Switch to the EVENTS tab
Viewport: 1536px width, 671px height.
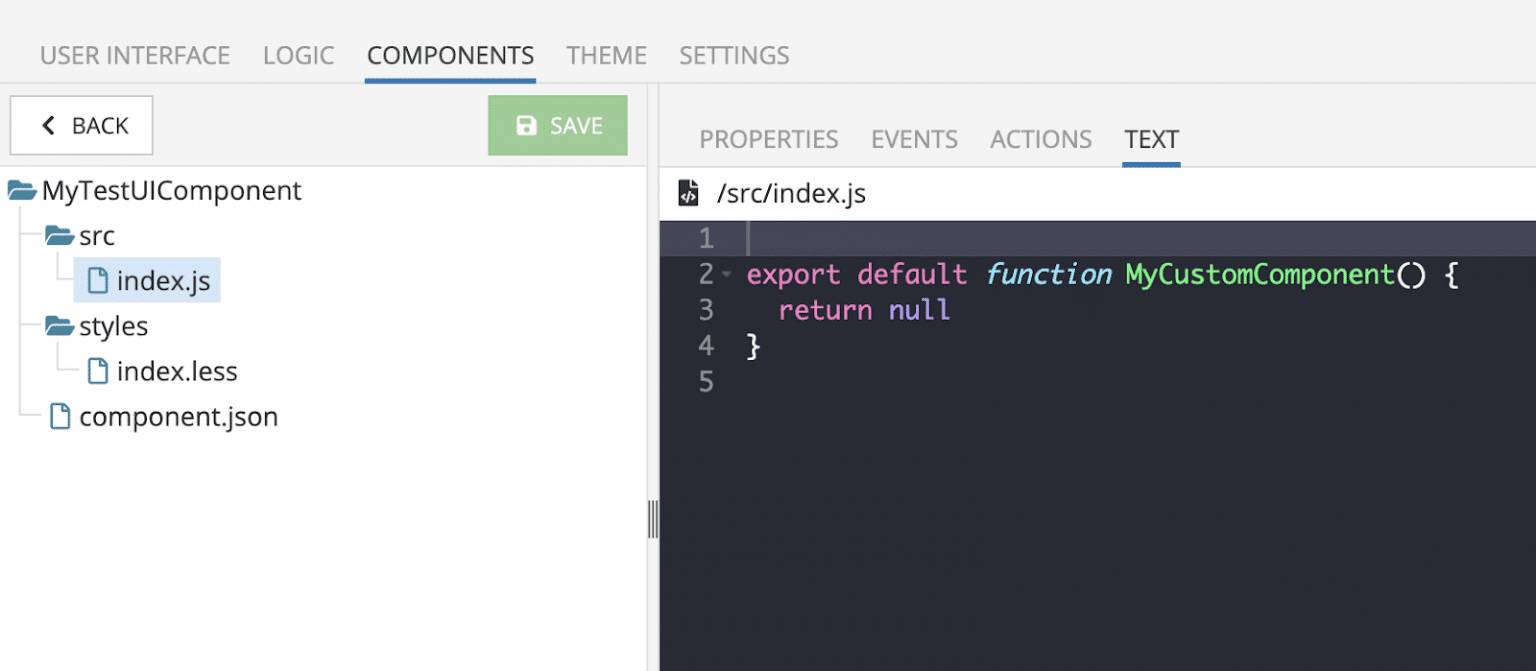pyautogui.click(x=913, y=139)
